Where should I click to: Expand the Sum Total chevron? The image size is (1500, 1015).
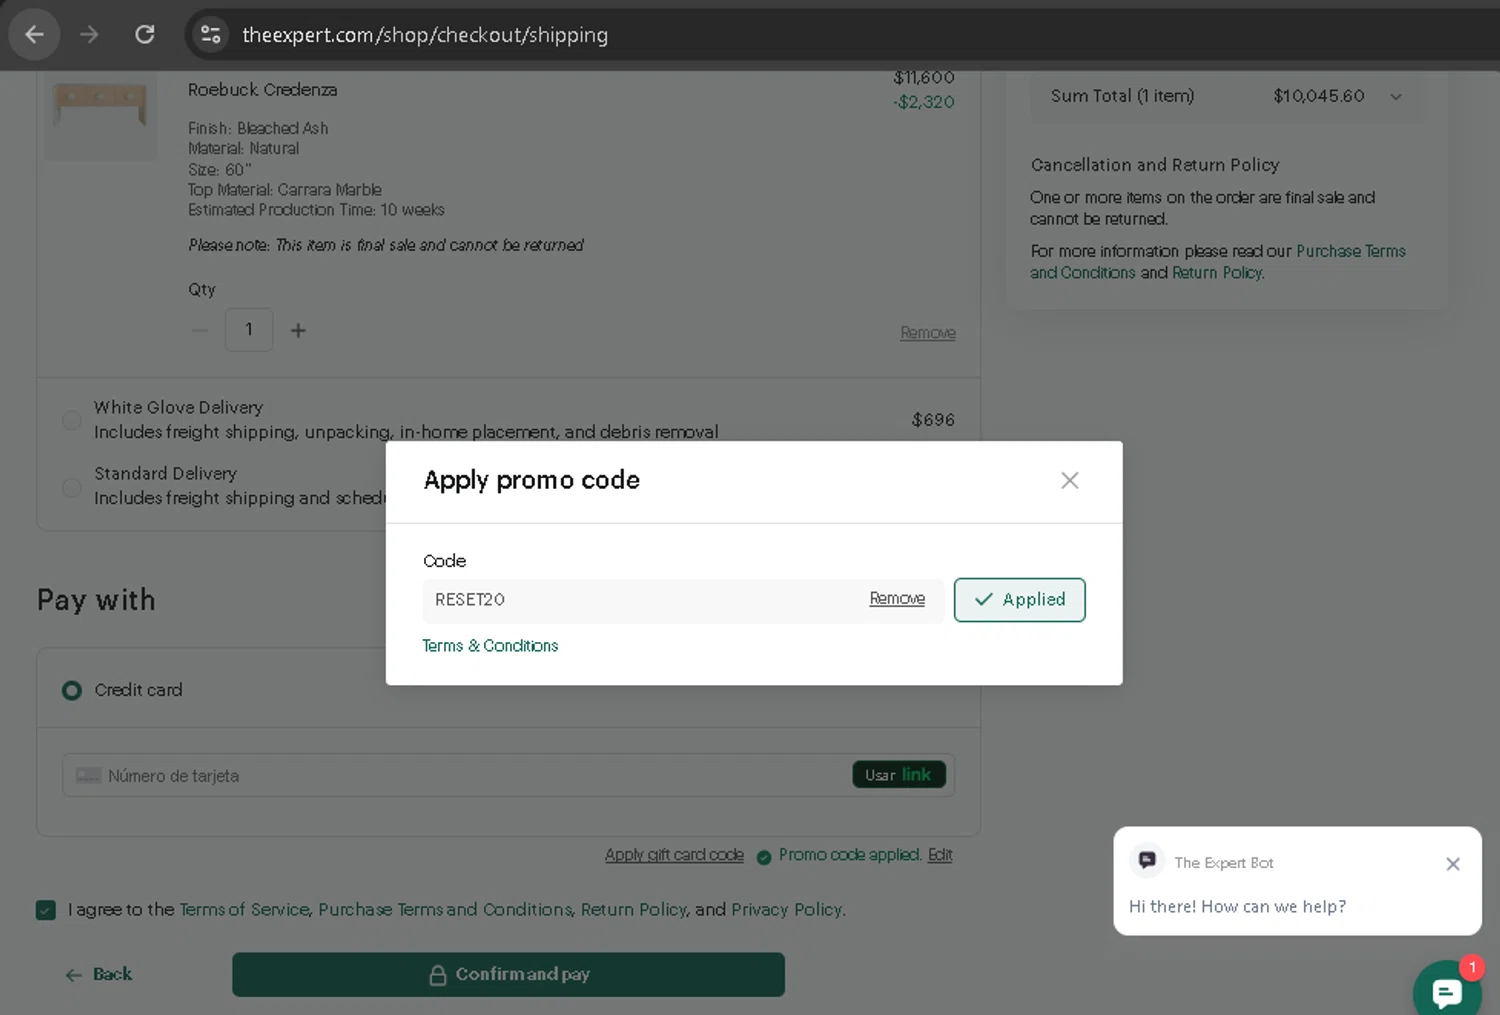pyautogui.click(x=1396, y=97)
